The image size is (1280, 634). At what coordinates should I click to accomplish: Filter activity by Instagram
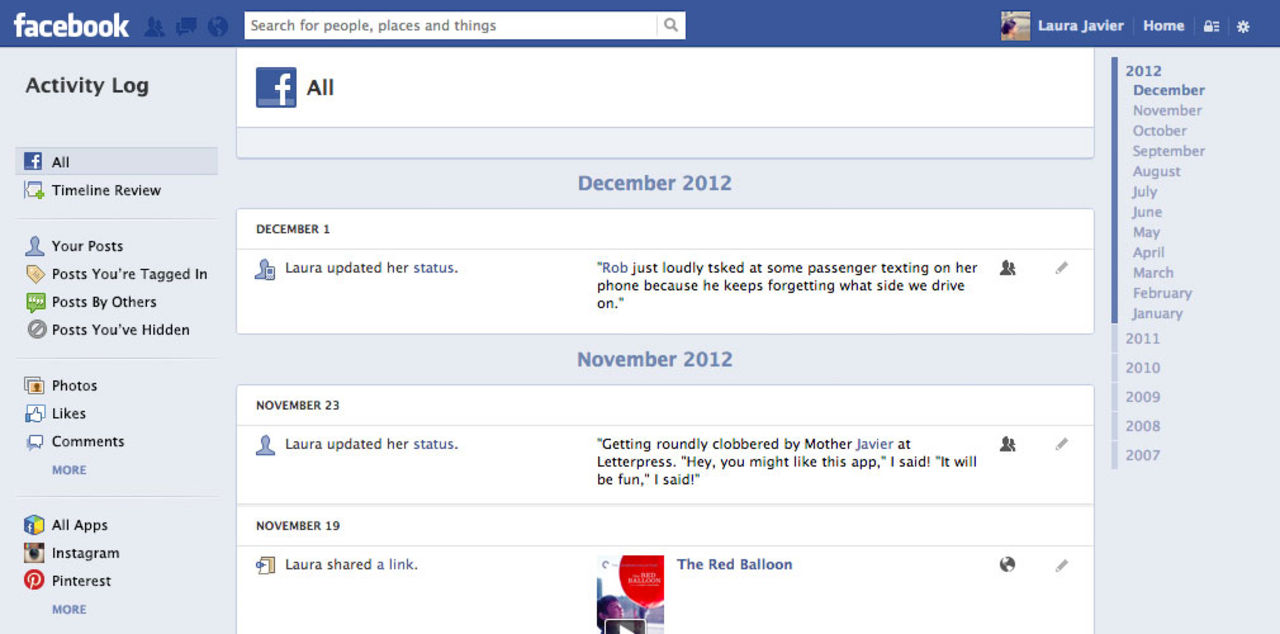[85, 553]
